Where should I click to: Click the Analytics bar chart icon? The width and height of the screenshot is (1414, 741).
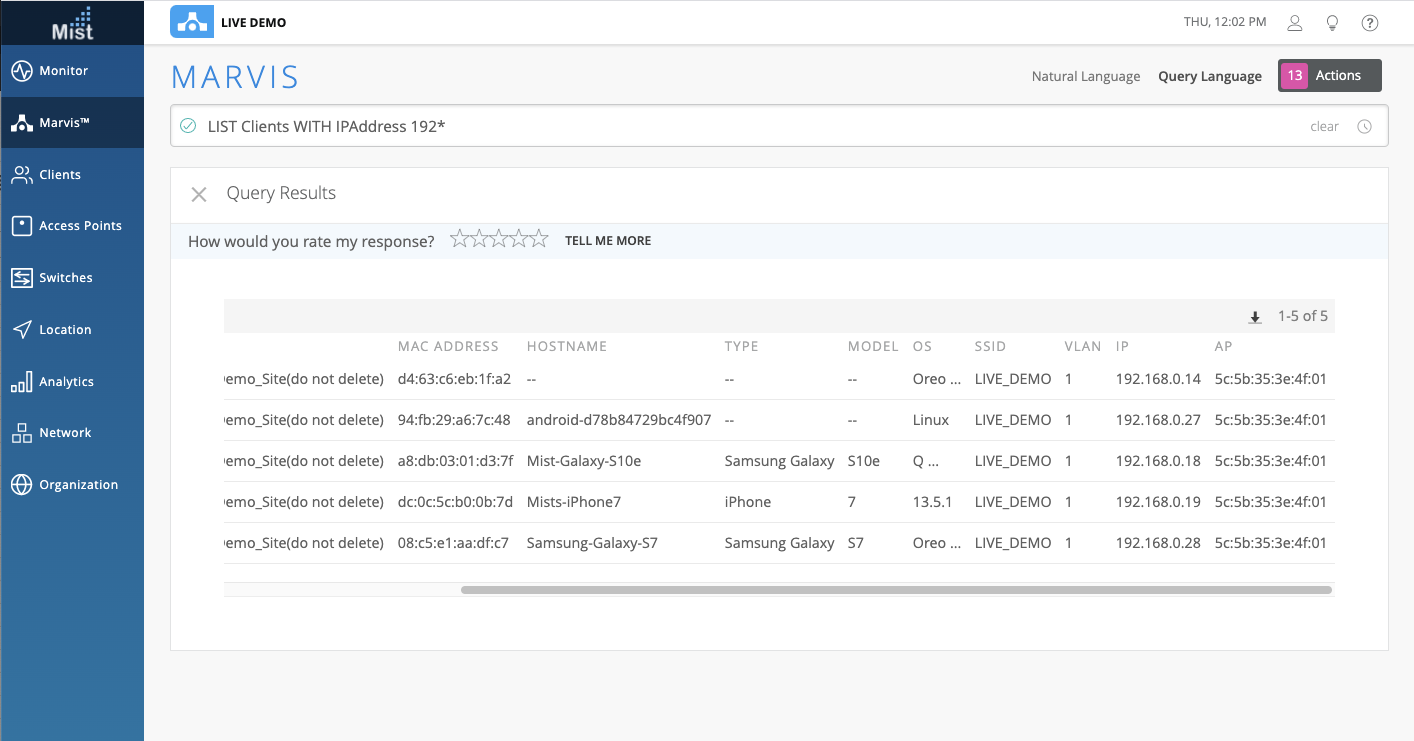[22, 382]
